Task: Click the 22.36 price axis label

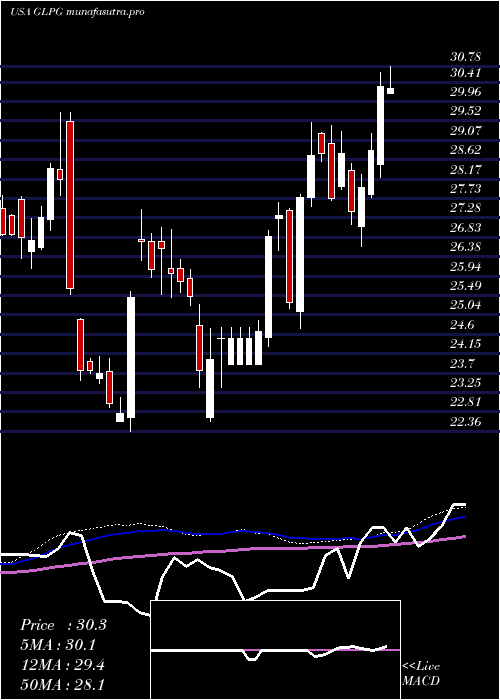Action: 466,422
